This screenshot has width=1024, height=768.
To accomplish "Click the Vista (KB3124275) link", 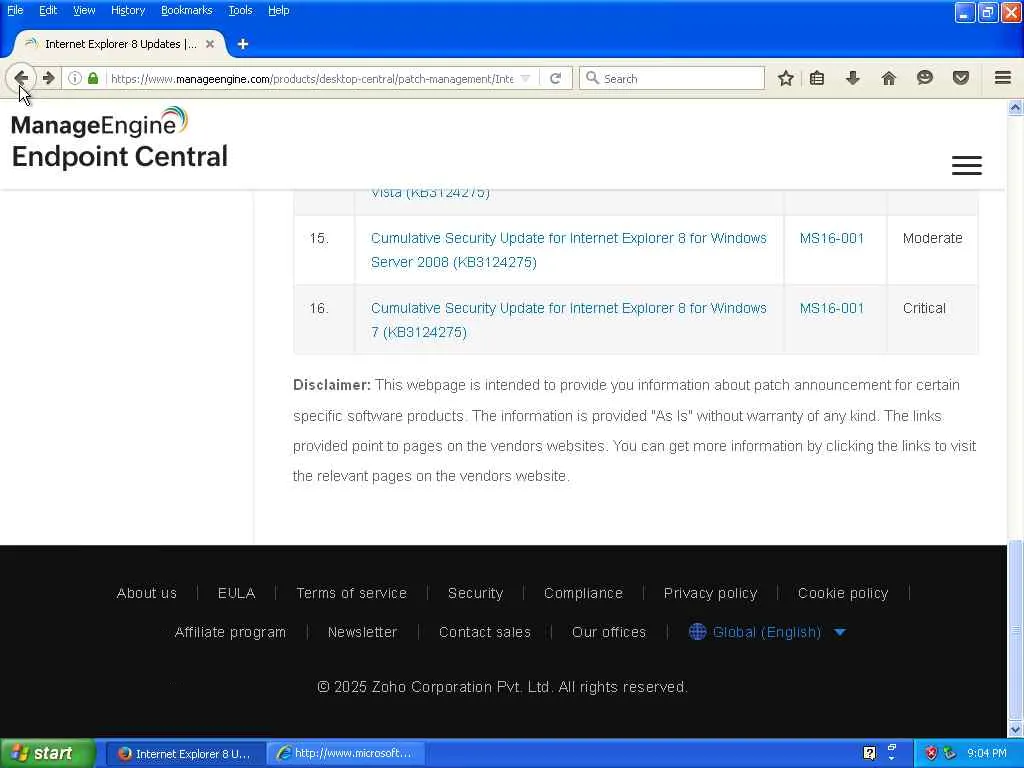I will click(430, 193).
